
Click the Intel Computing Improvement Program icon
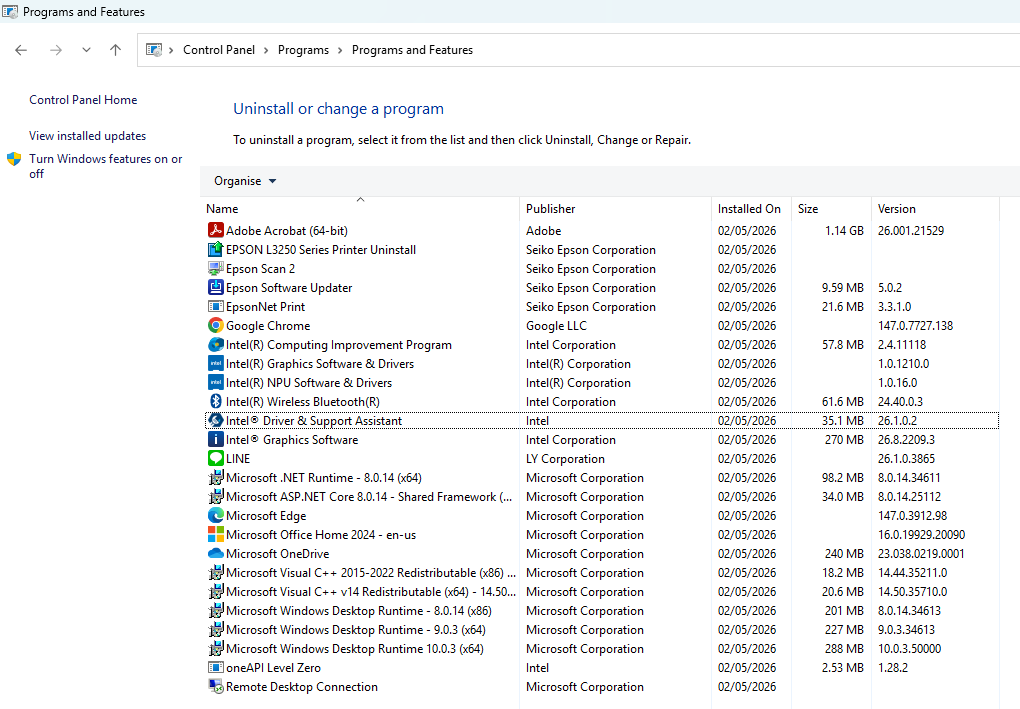point(215,344)
